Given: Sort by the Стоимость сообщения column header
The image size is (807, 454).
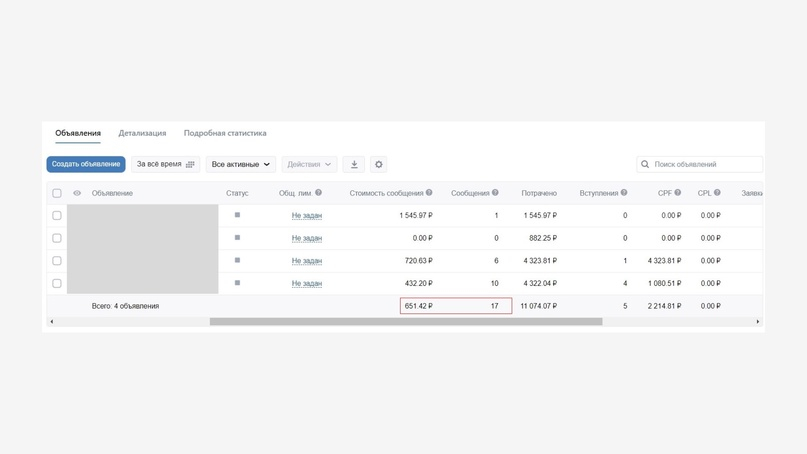Looking at the screenshot, I should click(x=386, y=193).
